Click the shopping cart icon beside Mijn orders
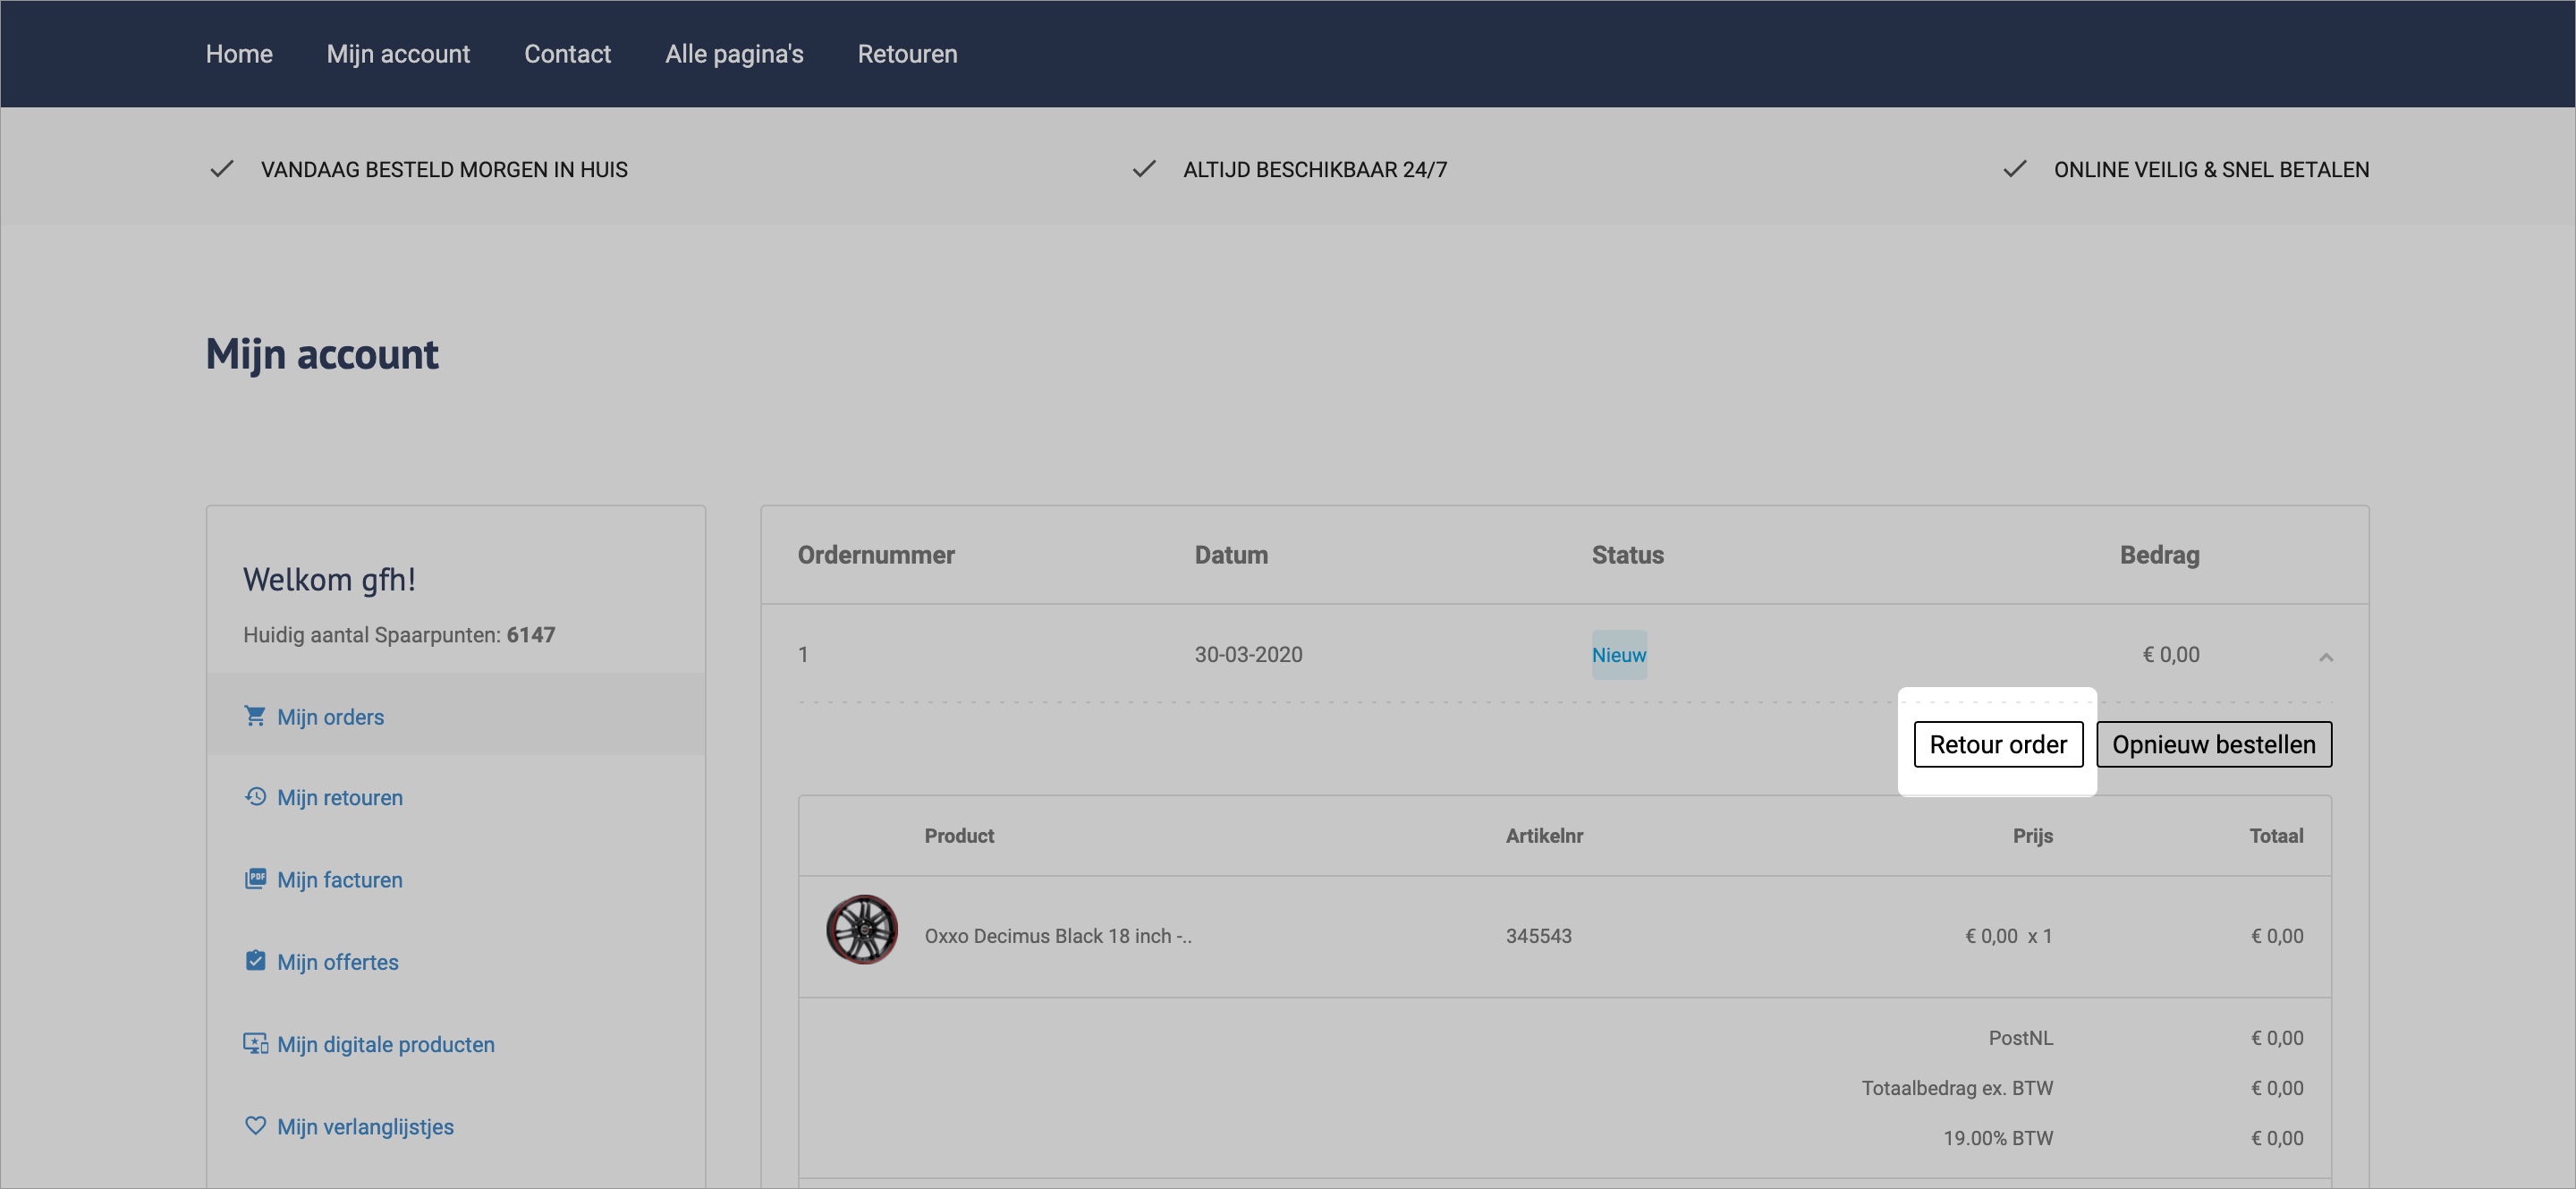Viewport: 2576px width, 1189px height. pos(255,716)
